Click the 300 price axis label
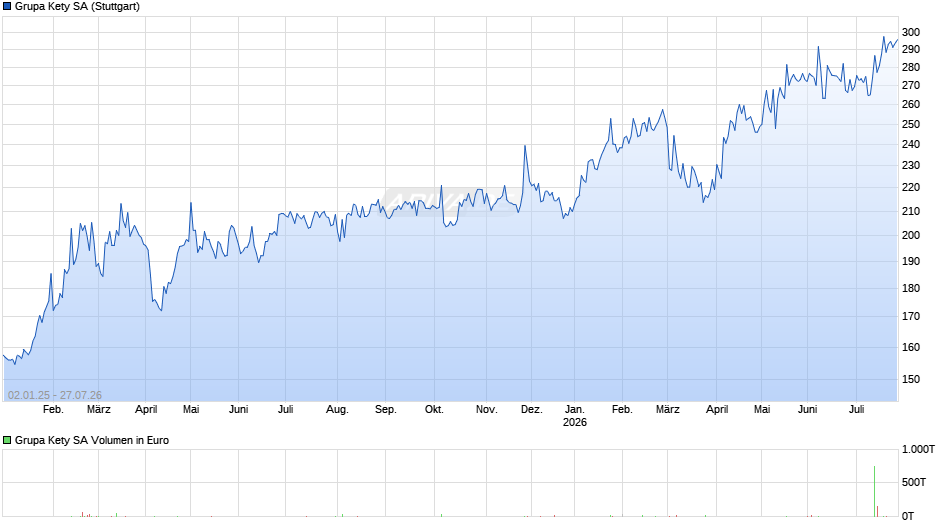The height and width of the screenshot is (526, 940). point(911,32)
